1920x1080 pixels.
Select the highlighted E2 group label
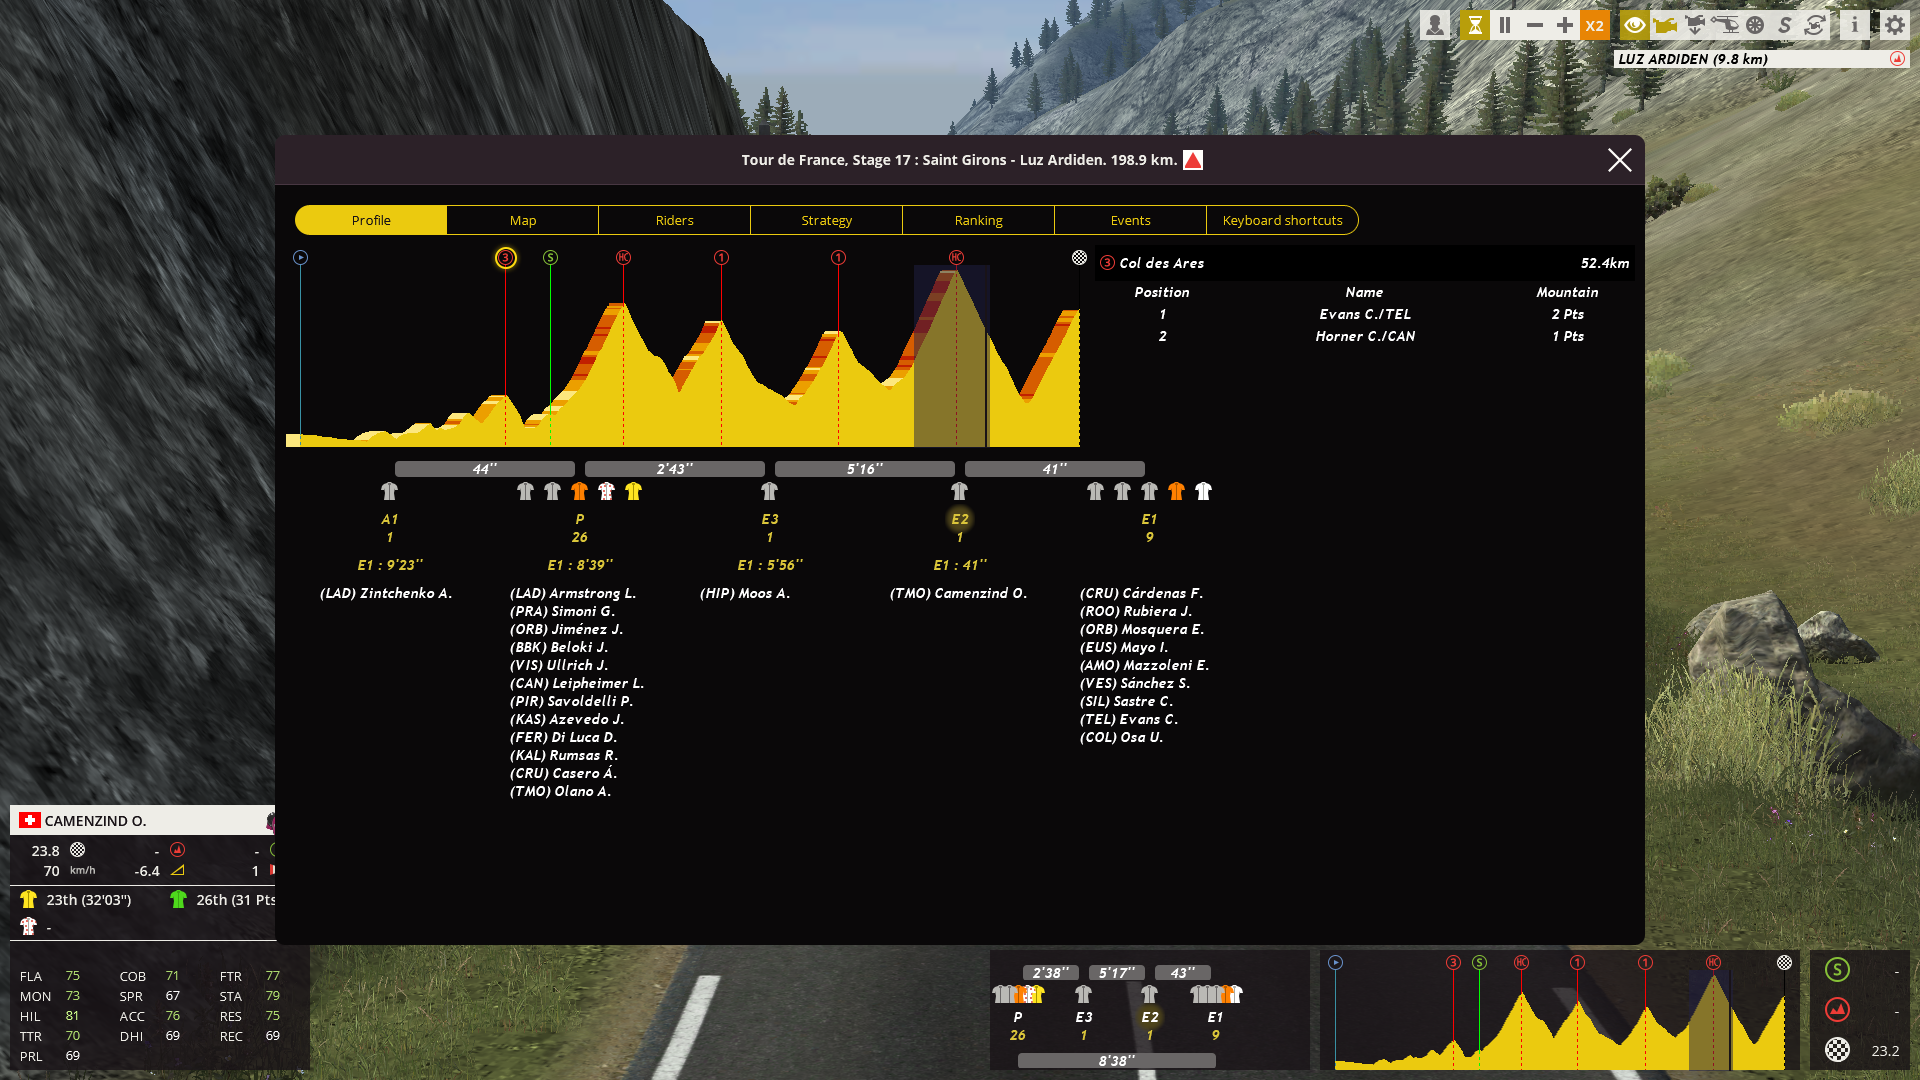coord(960,519)
